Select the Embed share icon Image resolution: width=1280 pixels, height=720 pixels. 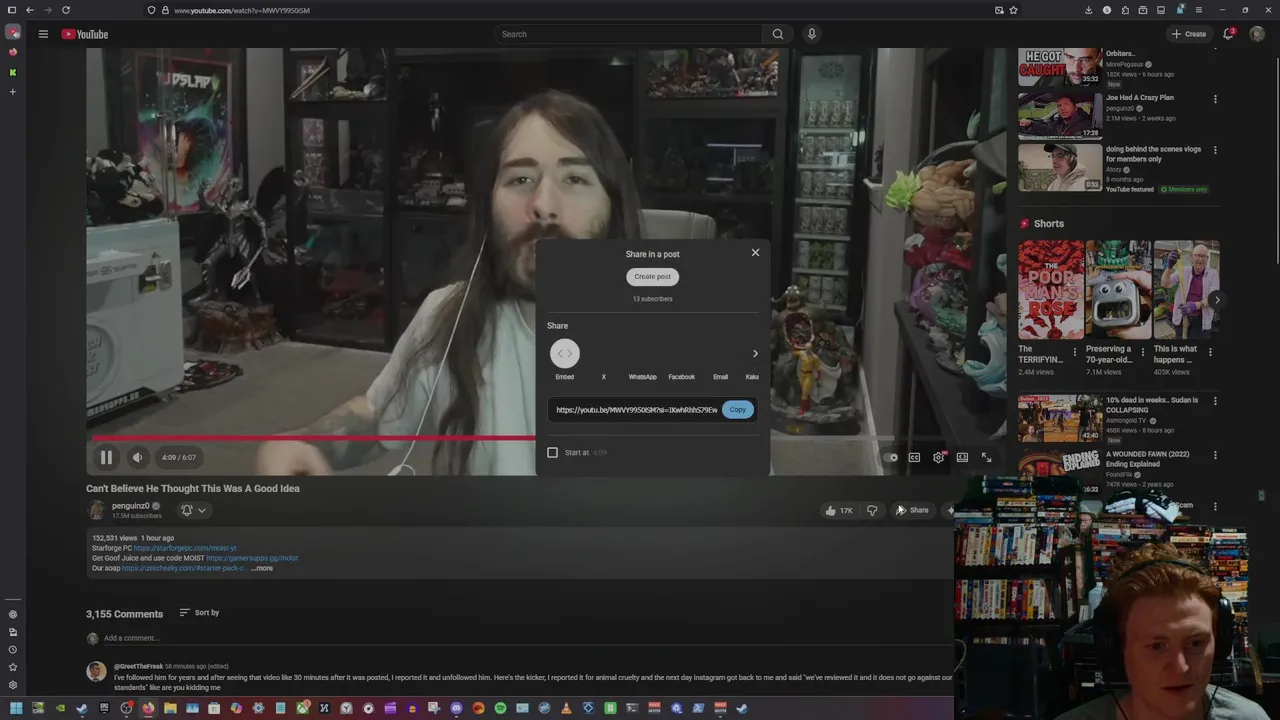(565, 353)
